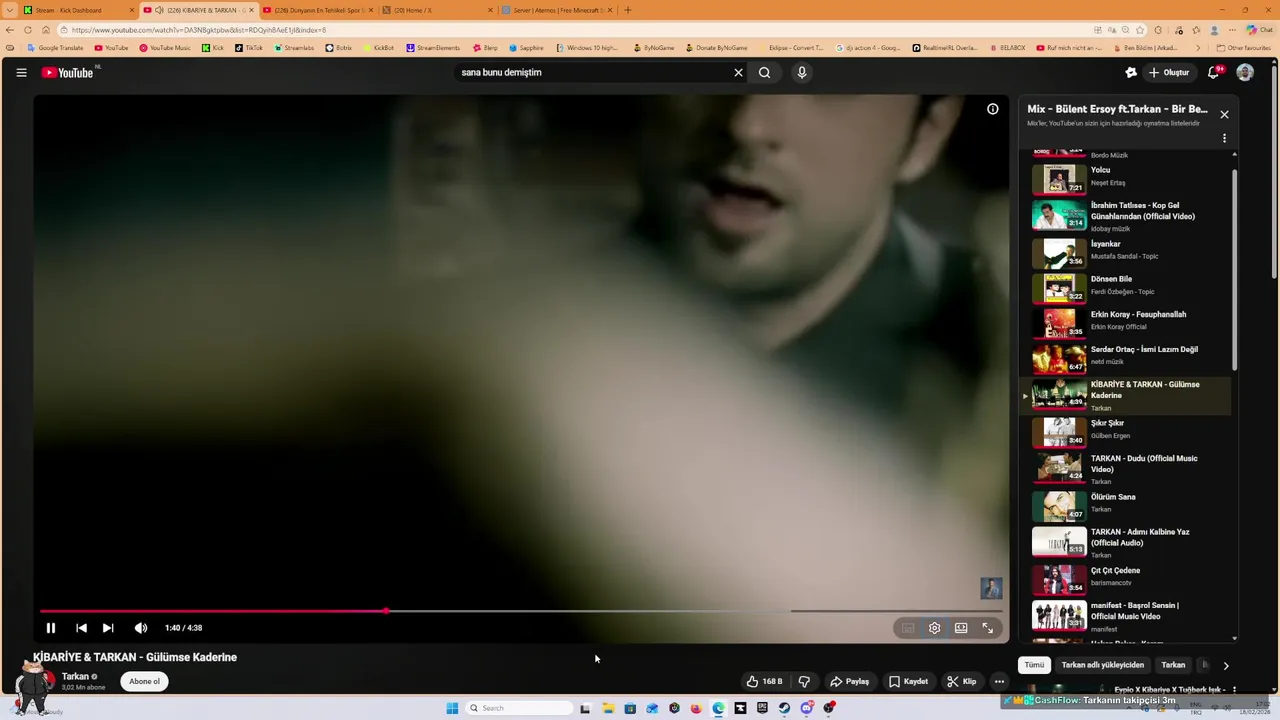The image size is (1280, 720).
Task: Select Ölürüm Sana by Tarkan
Action: 1125,505
